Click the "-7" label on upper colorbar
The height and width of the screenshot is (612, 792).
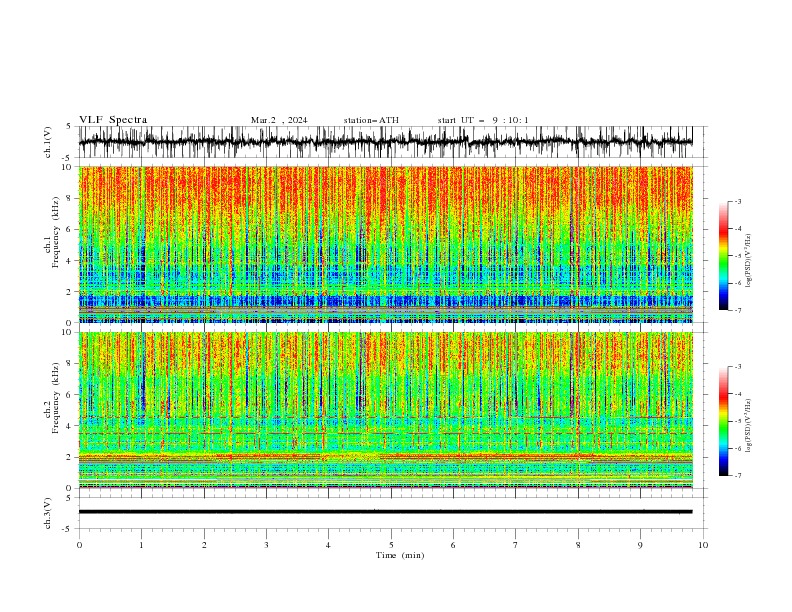737,310
